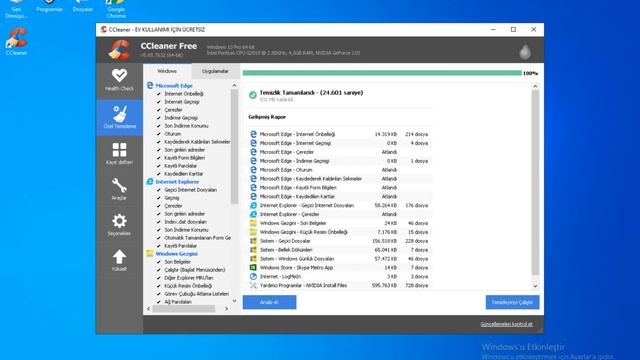Select the Internet Explorer tree group

[x=177, y=182]
